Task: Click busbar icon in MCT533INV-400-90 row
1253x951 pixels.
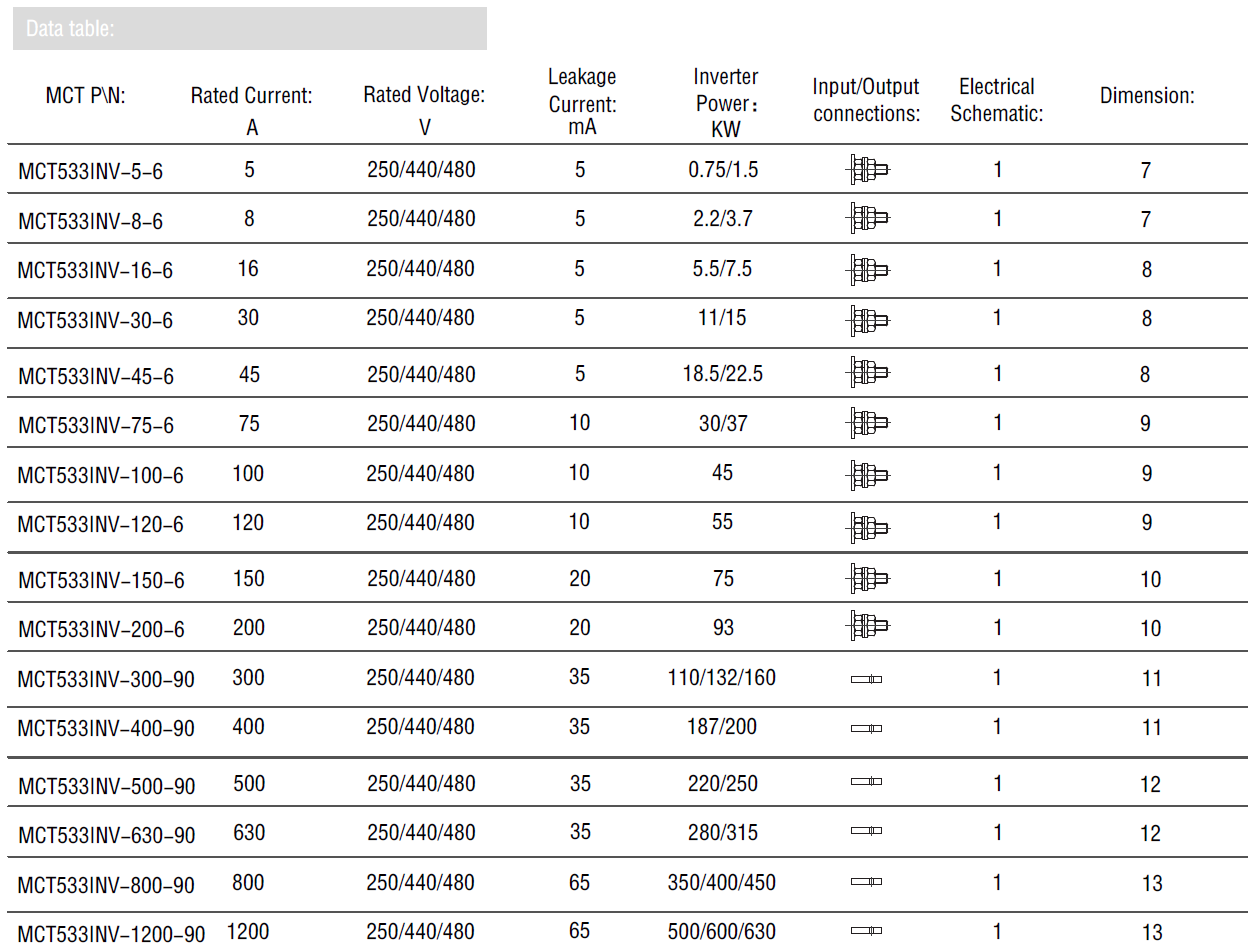Action: click(x=866, y=728)
